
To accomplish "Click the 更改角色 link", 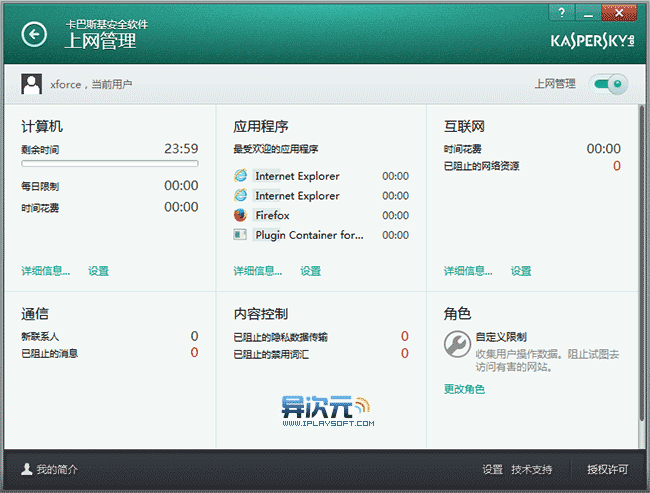I will [464, 389].
